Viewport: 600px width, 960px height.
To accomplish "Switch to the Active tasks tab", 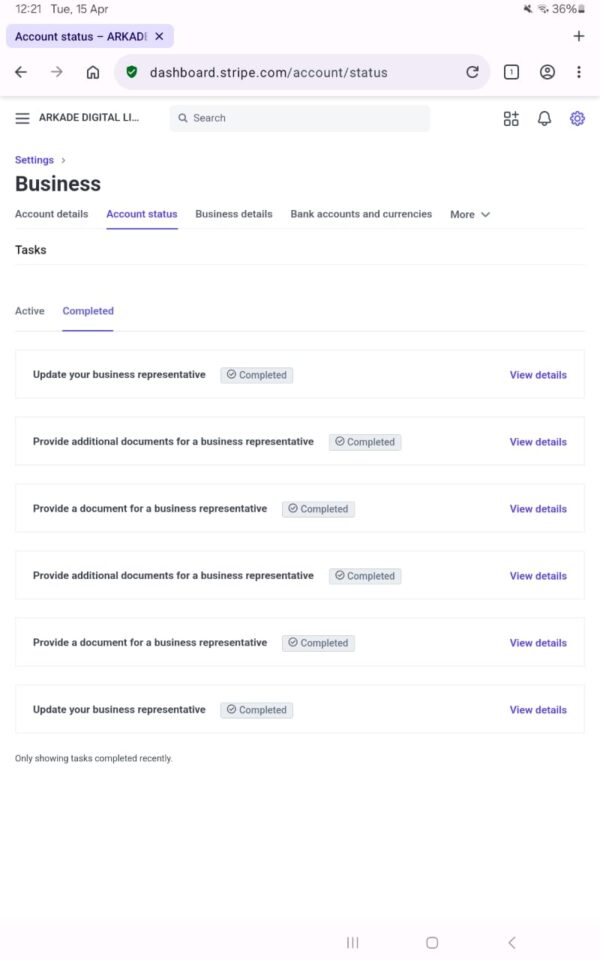I will pos(30,311).
